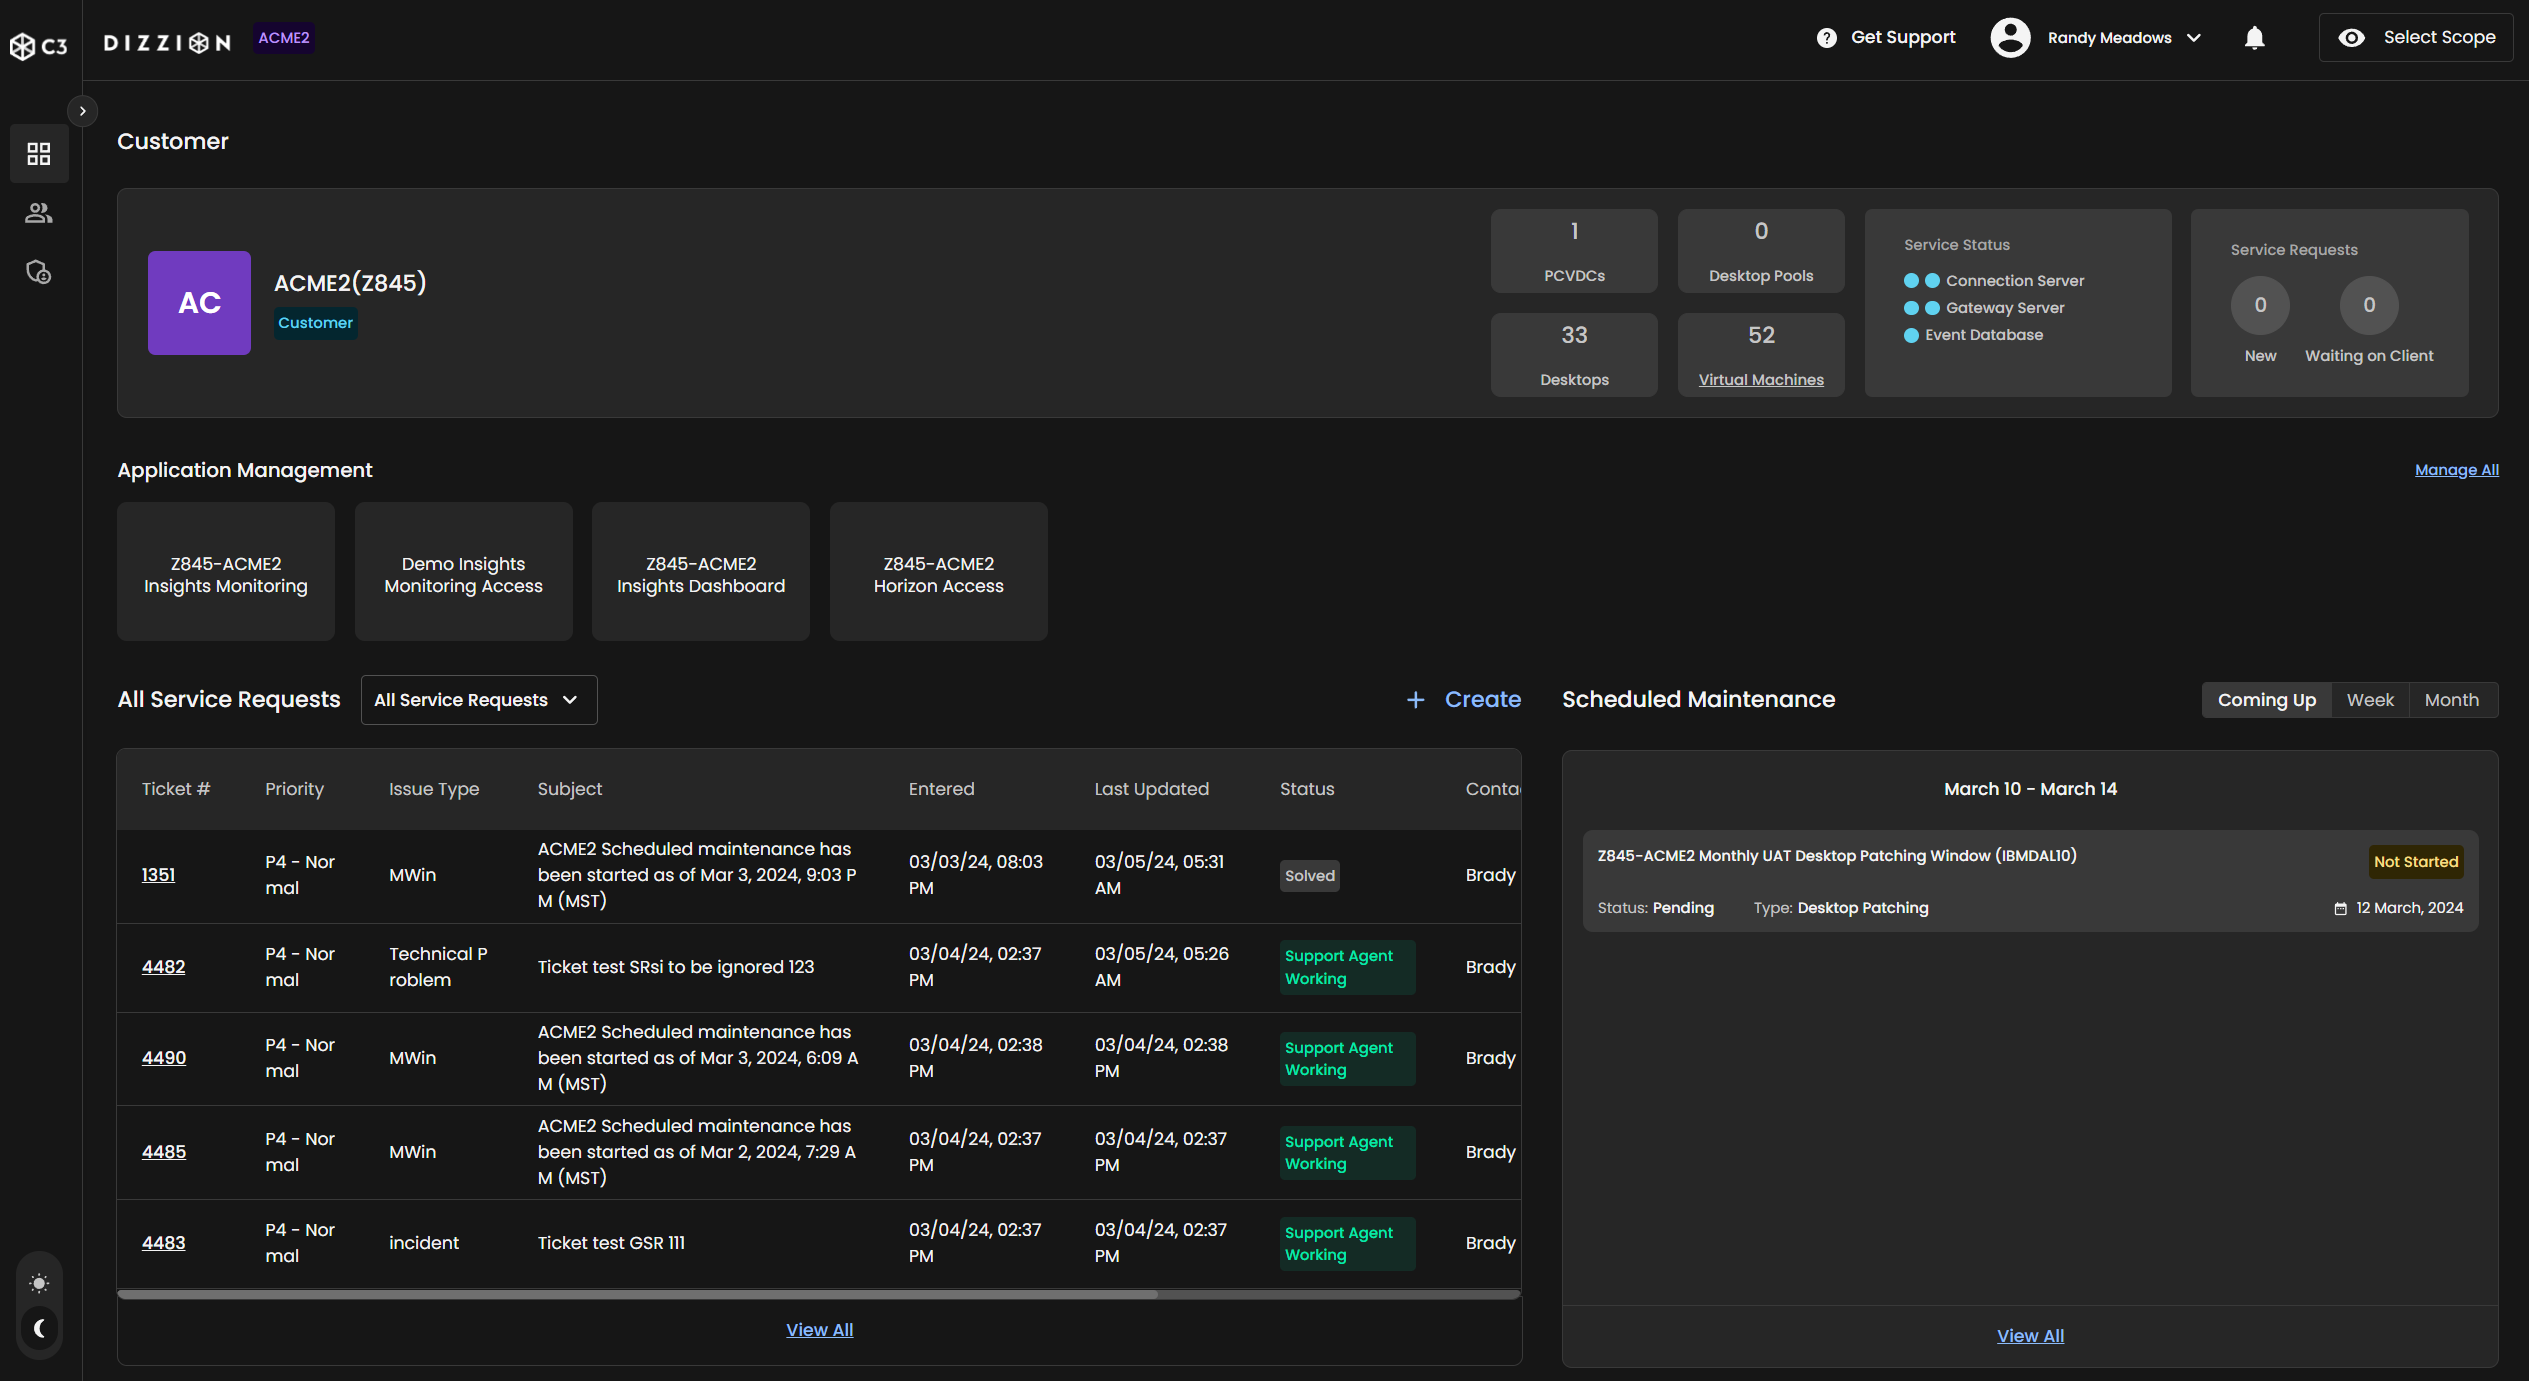The height and width of the screenshot is (1381, 2529).
Task: Click Randy Meadows profile avatar
Action: click(2010, 38)
